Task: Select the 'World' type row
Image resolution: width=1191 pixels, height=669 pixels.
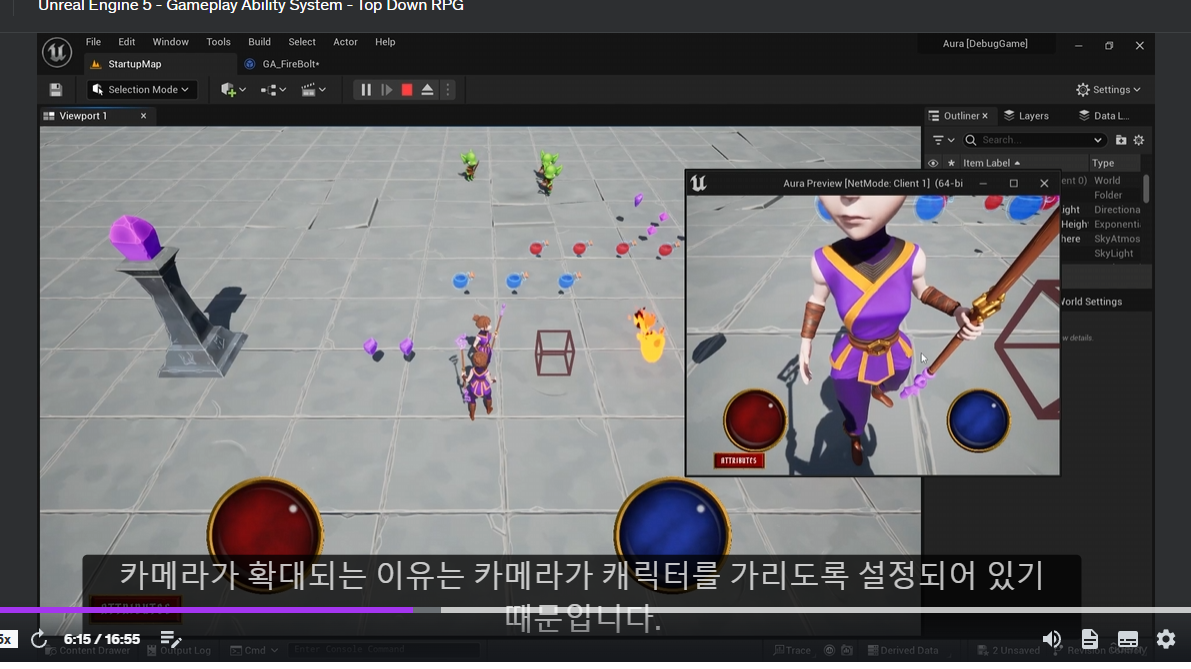Action: 1107,180
